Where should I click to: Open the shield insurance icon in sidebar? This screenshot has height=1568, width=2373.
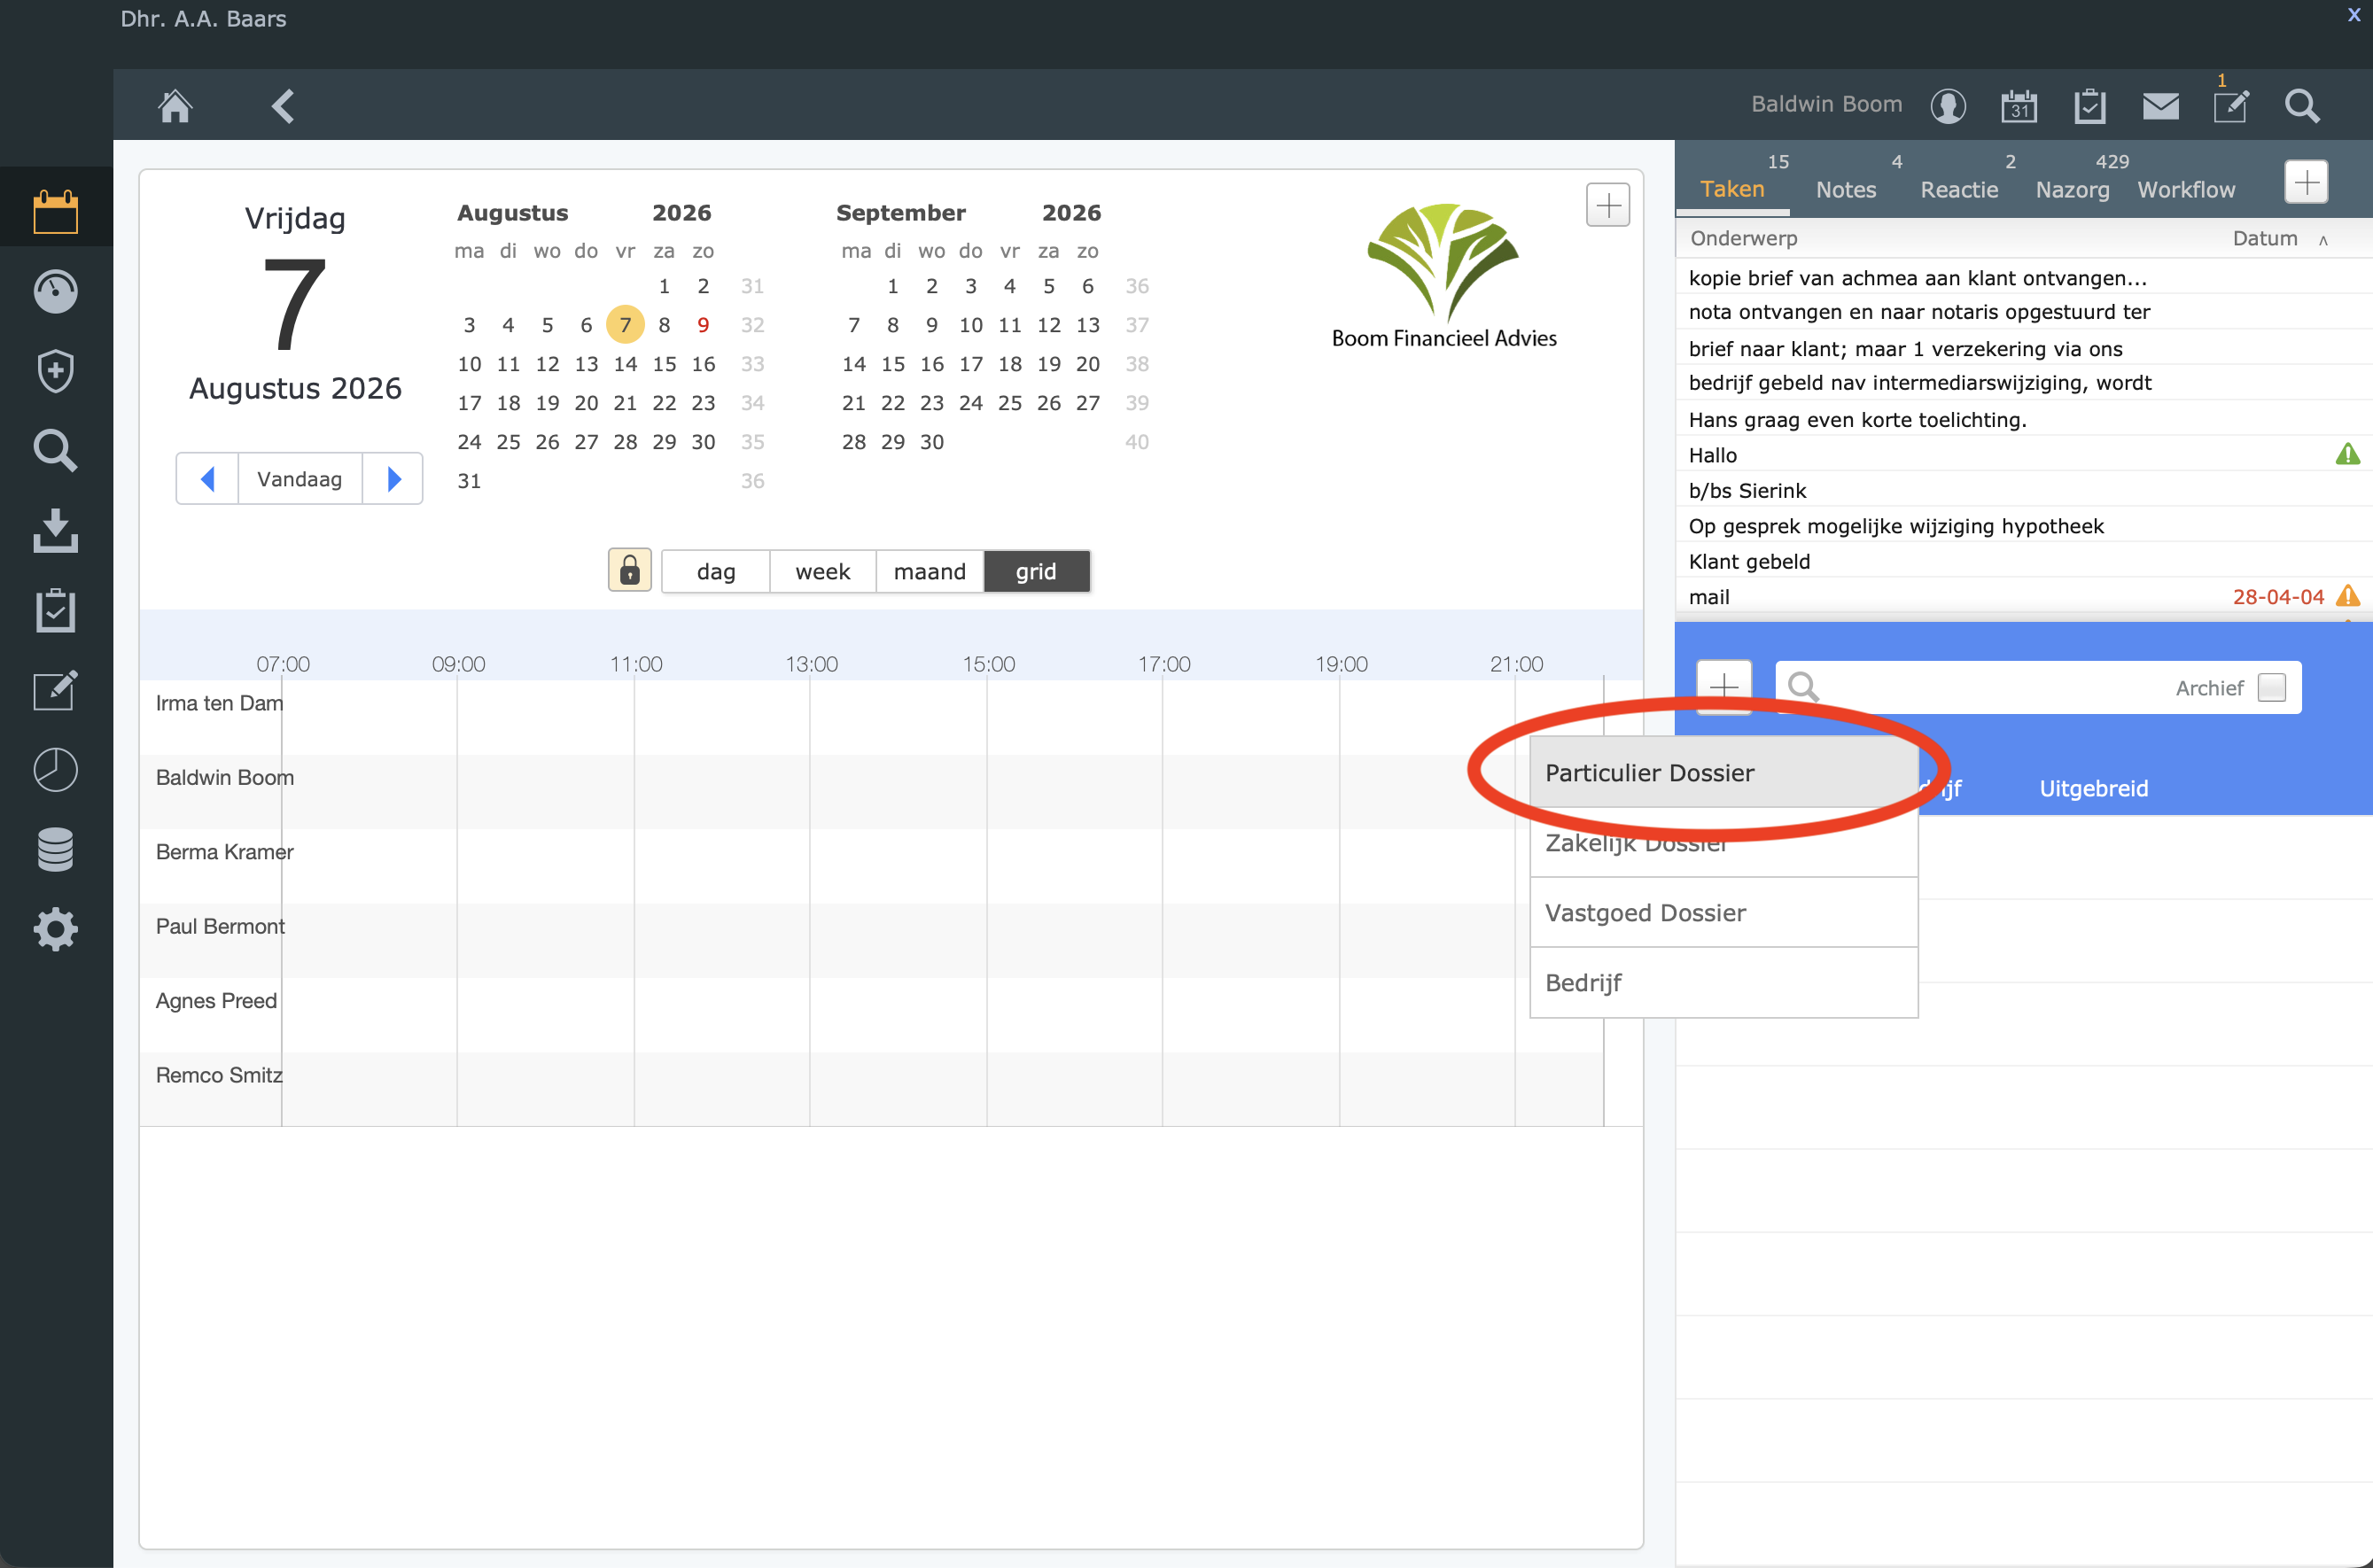tap(56, 371)
